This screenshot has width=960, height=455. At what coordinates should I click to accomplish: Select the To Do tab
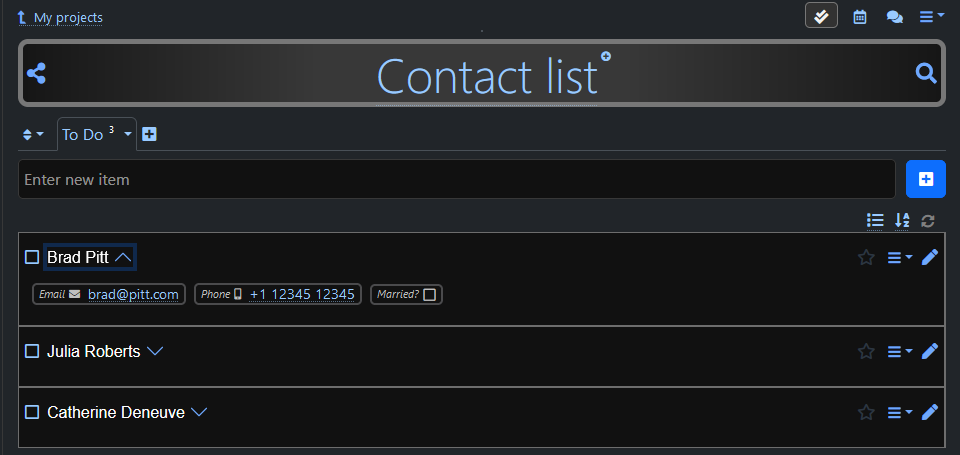pos(83,134)
